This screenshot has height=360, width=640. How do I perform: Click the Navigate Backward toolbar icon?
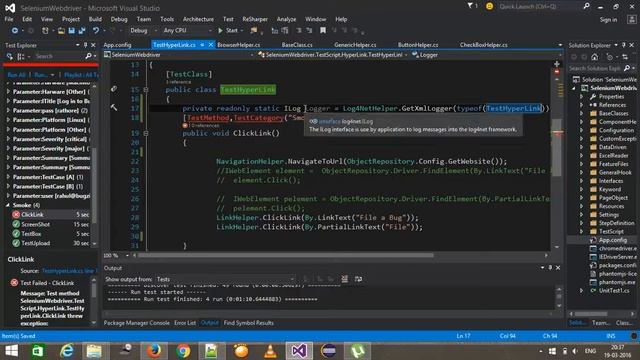pyautogui.click(x=15, y=31)
